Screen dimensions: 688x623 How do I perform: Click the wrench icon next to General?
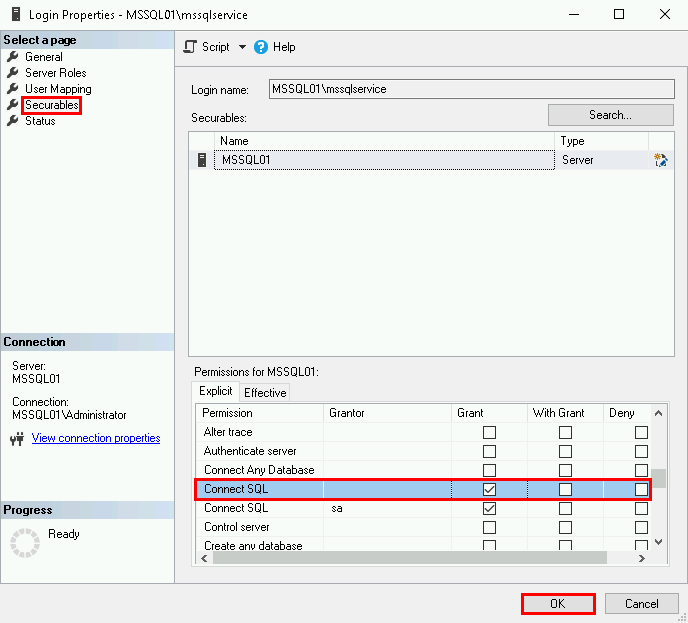[13, 57]
